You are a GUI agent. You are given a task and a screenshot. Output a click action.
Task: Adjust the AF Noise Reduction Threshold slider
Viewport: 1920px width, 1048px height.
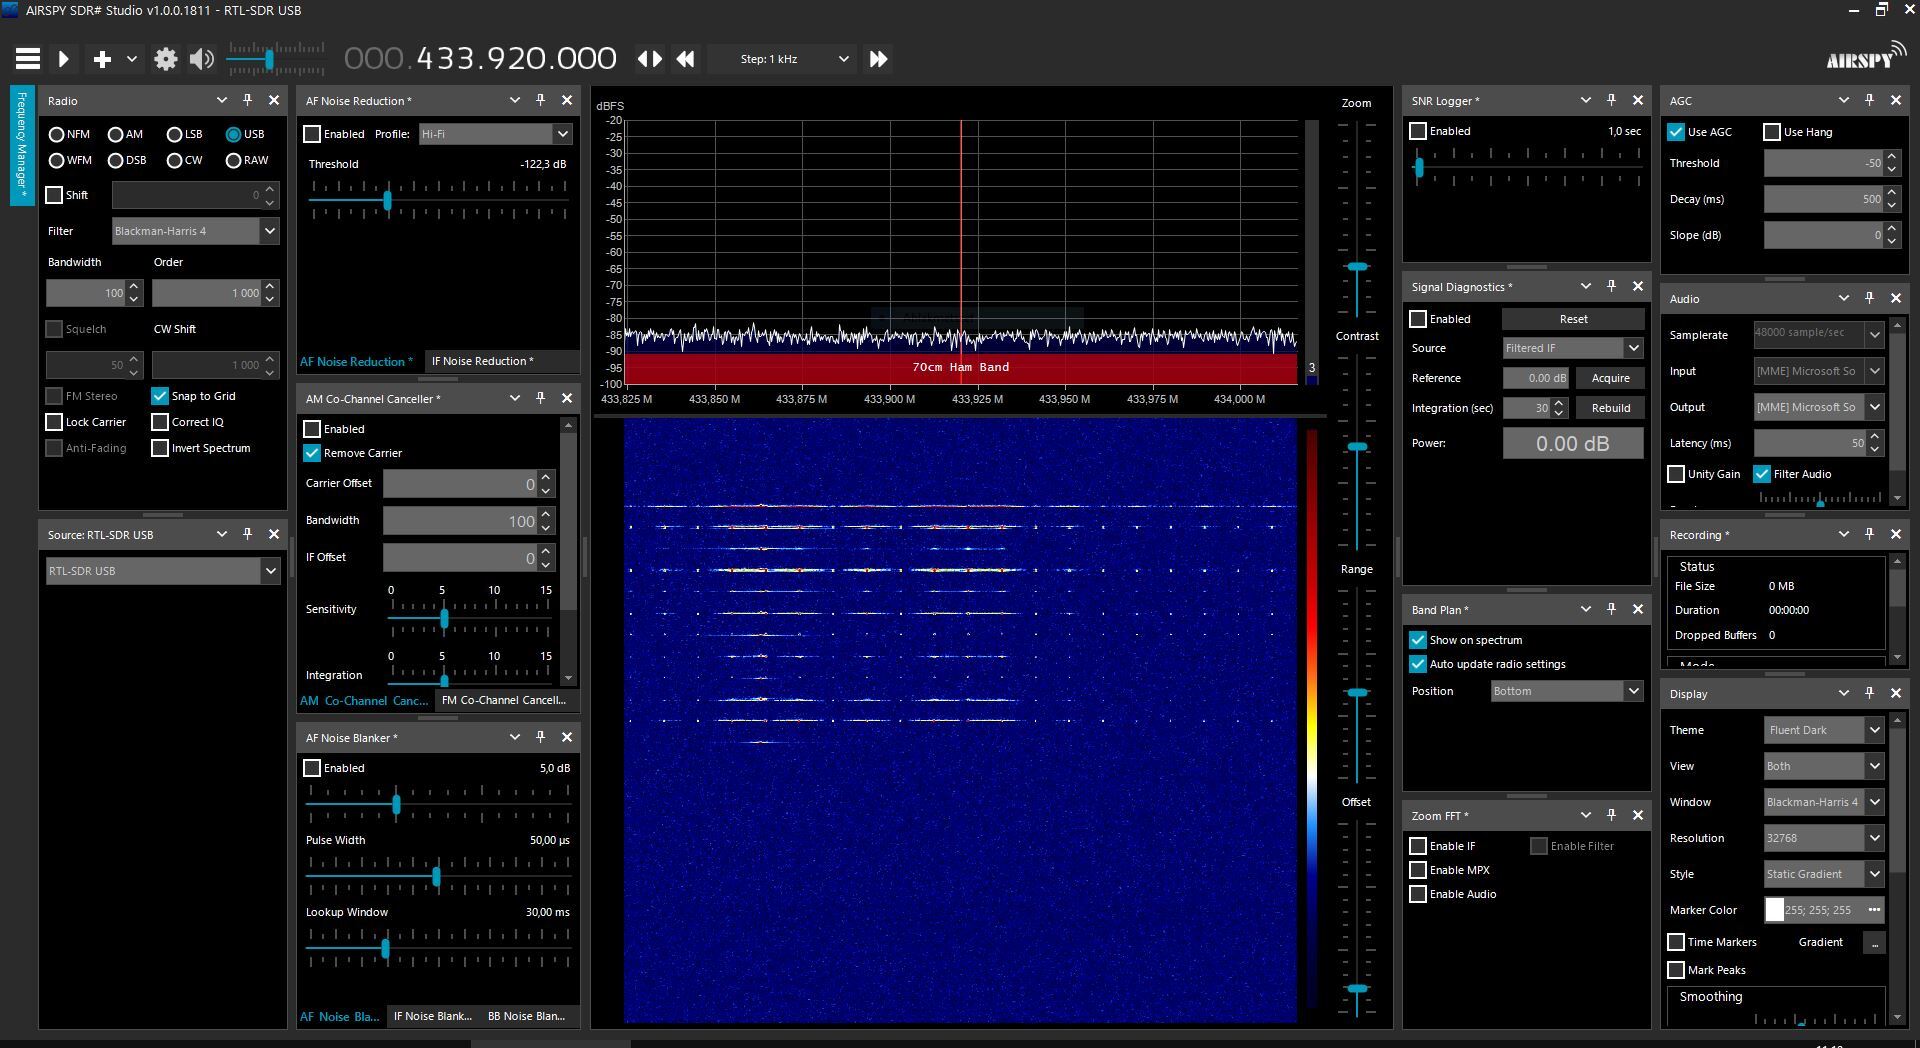387,200
